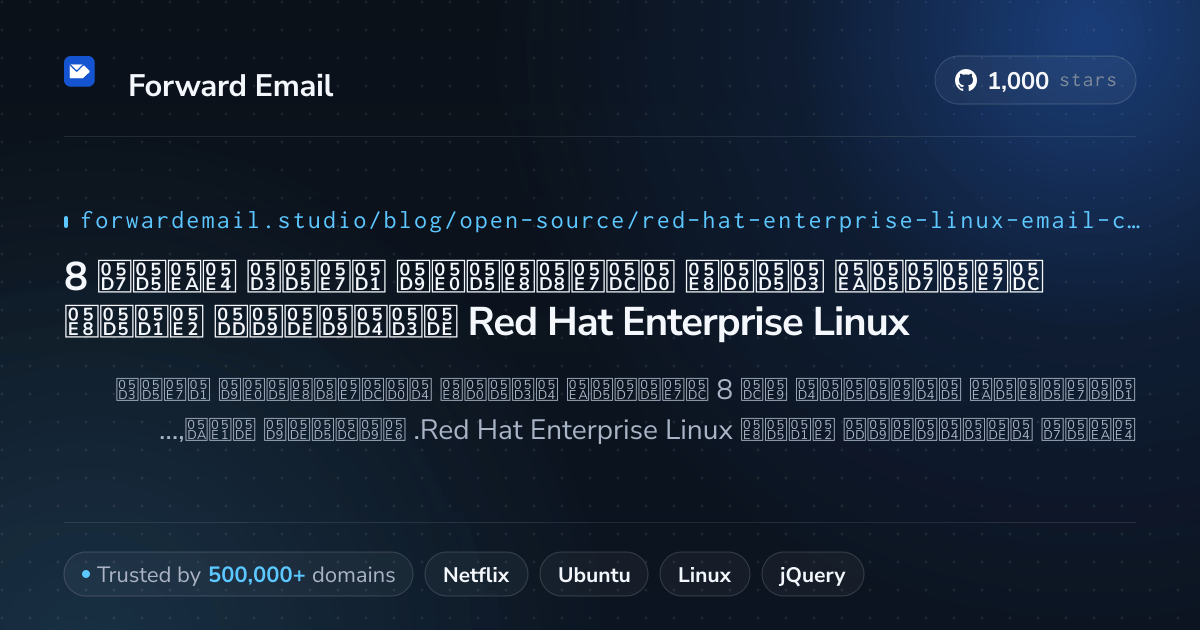Viewport: 1200px width, 630px height.
Task: Click the number 8 starting the headline
Action: (x=74, y=277)
